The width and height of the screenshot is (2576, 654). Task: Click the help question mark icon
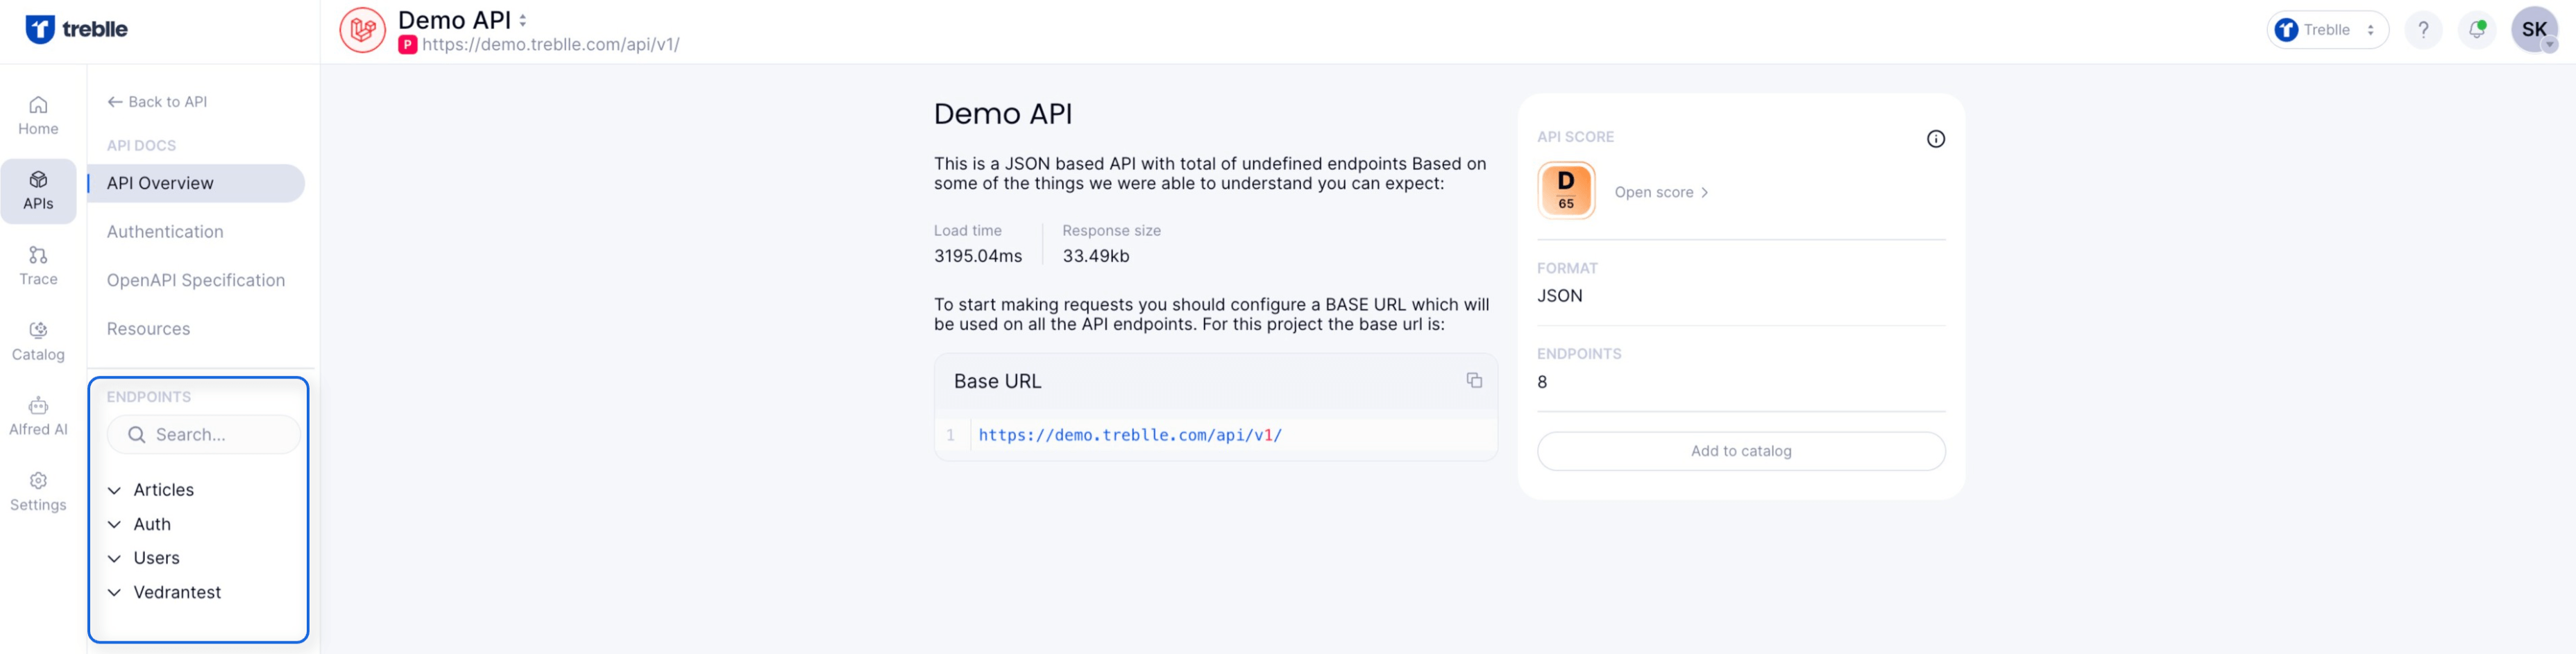tap(2422, 30)
